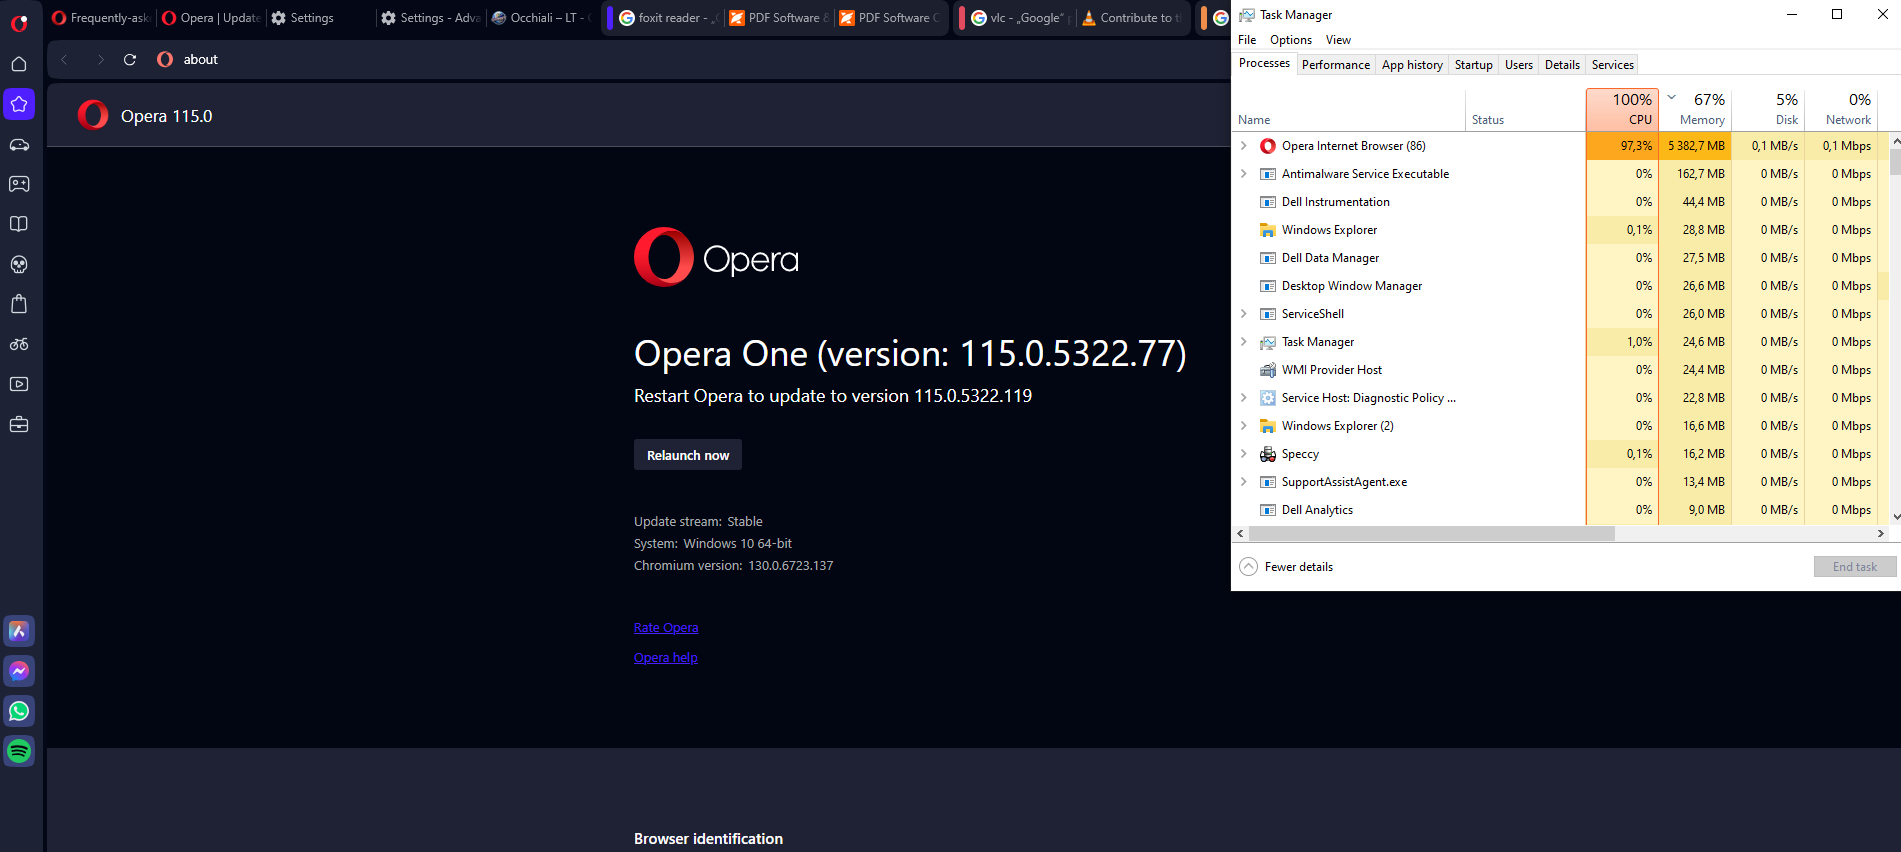Select Speccy process icon in Task Manager
The height and width of the screenshot is (852, 1901).
(1268, 454)
